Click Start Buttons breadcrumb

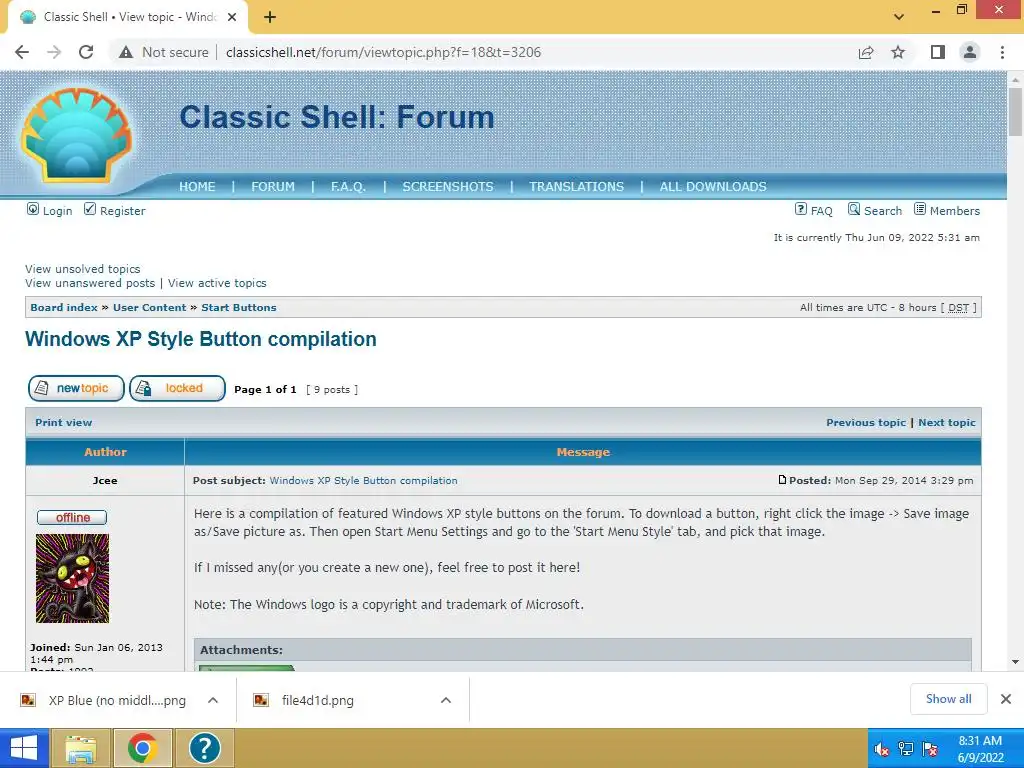coord(239,308)
